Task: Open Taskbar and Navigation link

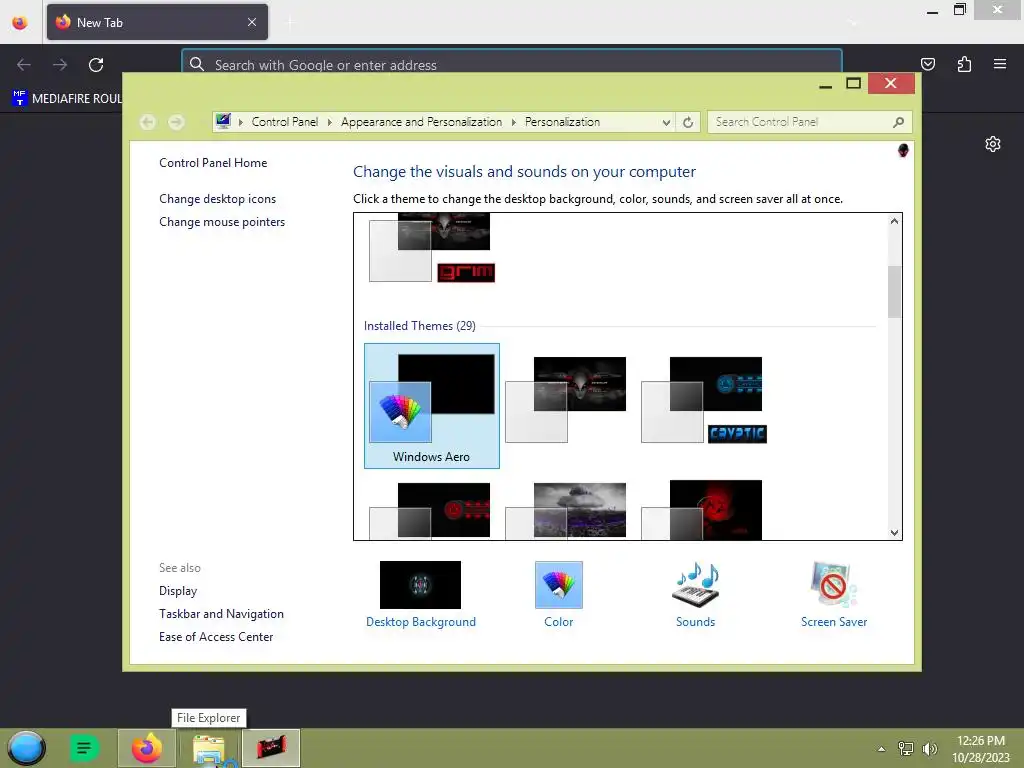Action: pos(221,614)
